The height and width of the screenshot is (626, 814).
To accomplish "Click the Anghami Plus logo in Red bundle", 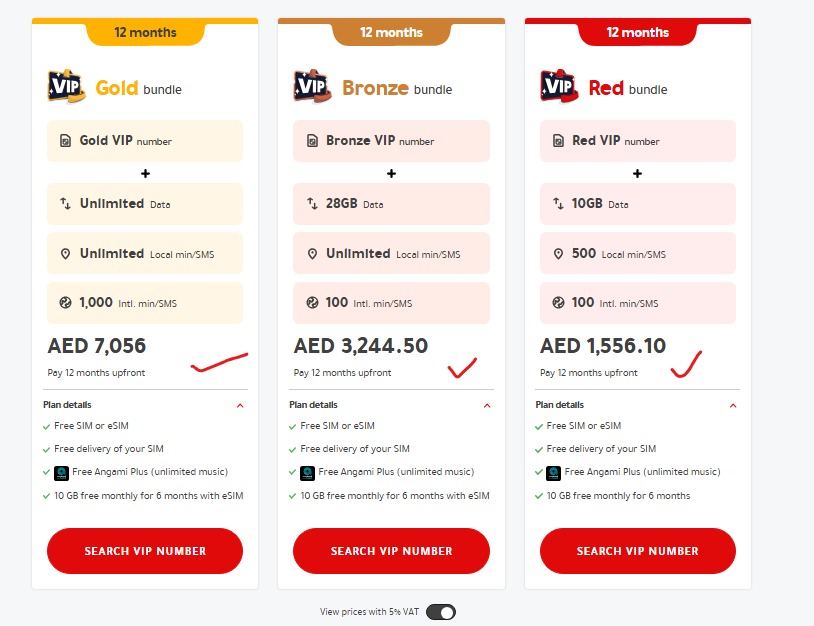I will coord(553,472).
